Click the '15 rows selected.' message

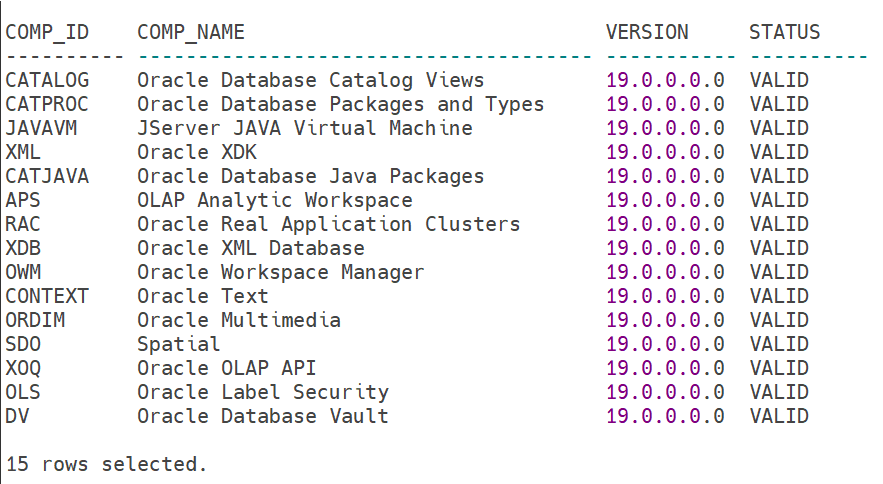106,464
